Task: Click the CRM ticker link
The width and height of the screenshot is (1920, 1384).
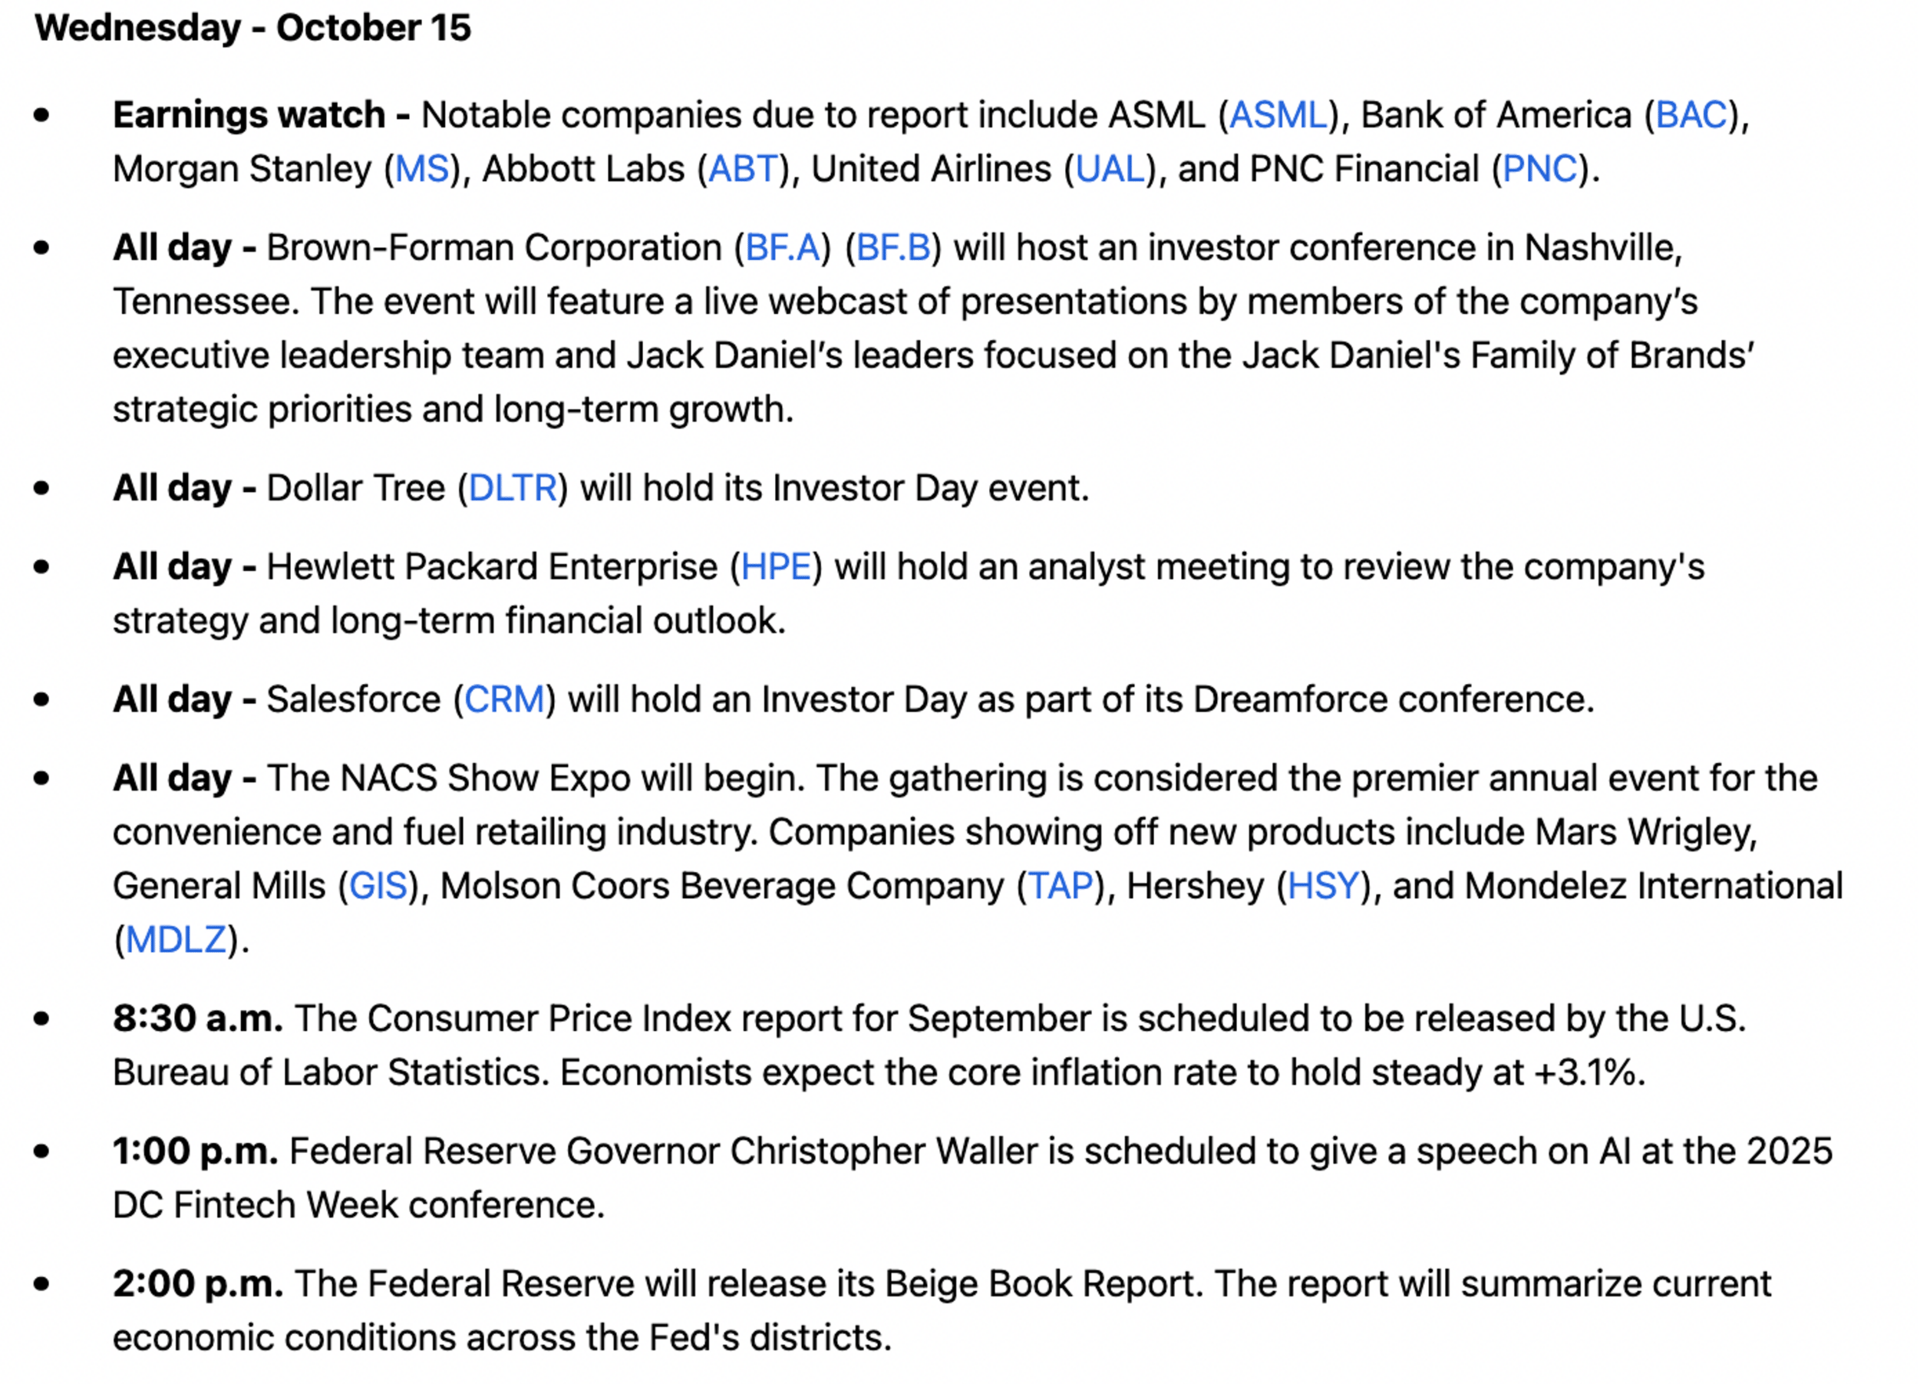Action: (x=504, y=699)
